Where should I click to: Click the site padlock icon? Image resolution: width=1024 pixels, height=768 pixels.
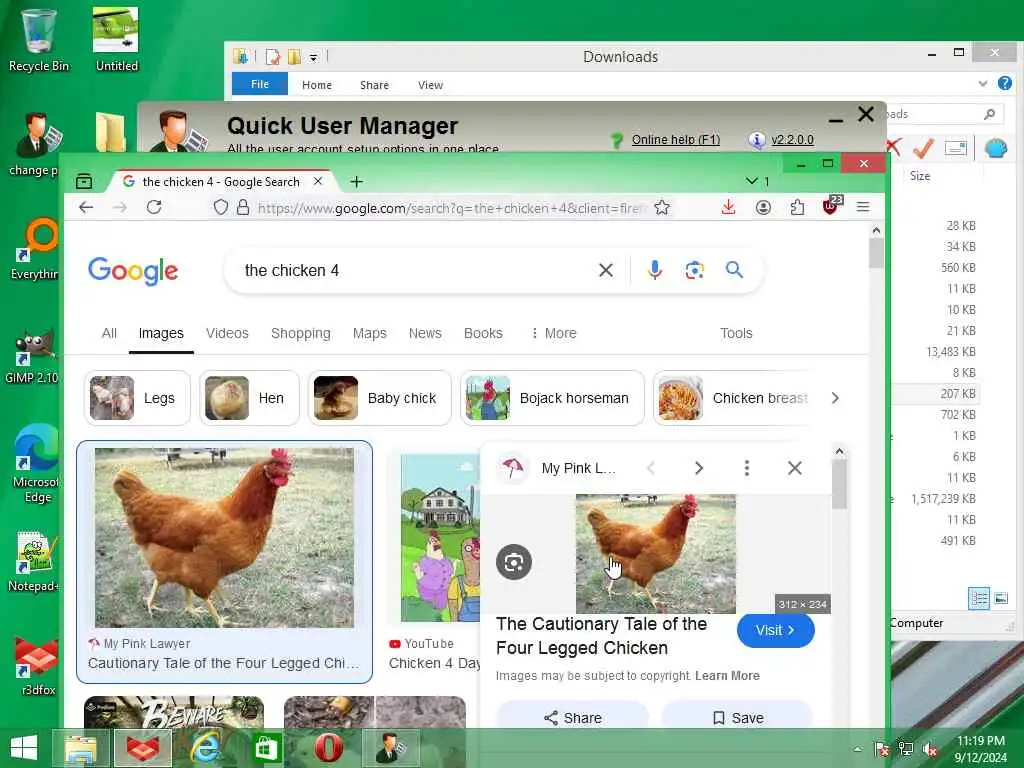[243, 208]
